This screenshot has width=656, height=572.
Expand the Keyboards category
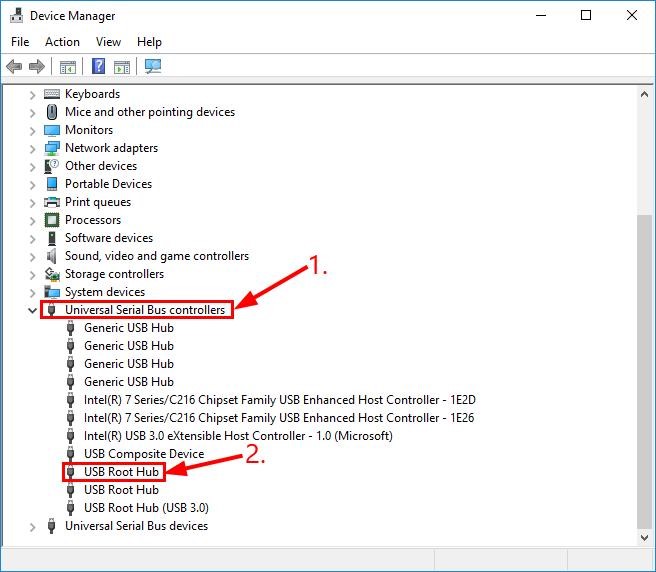point(32,95)
